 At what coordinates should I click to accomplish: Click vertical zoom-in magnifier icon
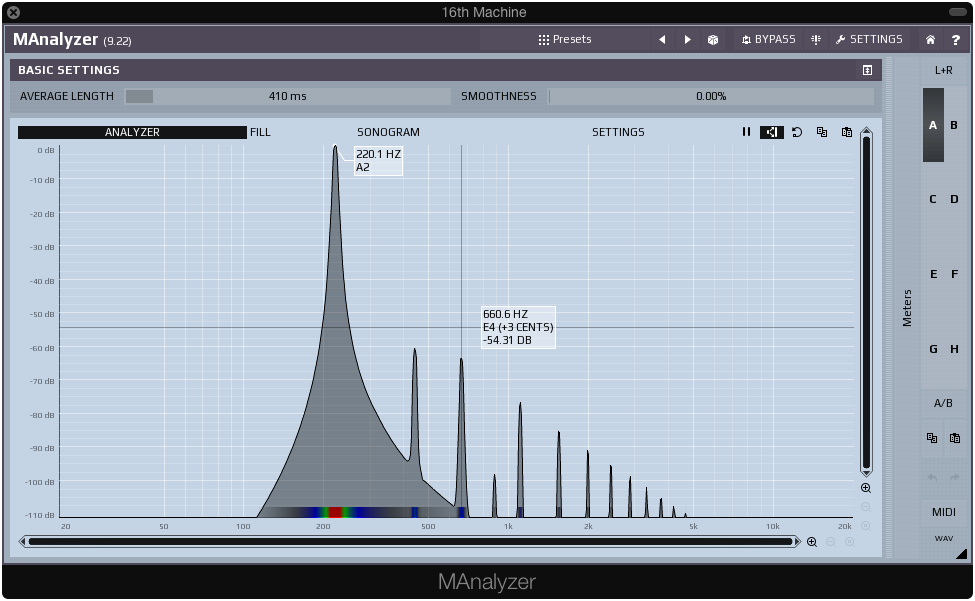click(x=866, y=488)
